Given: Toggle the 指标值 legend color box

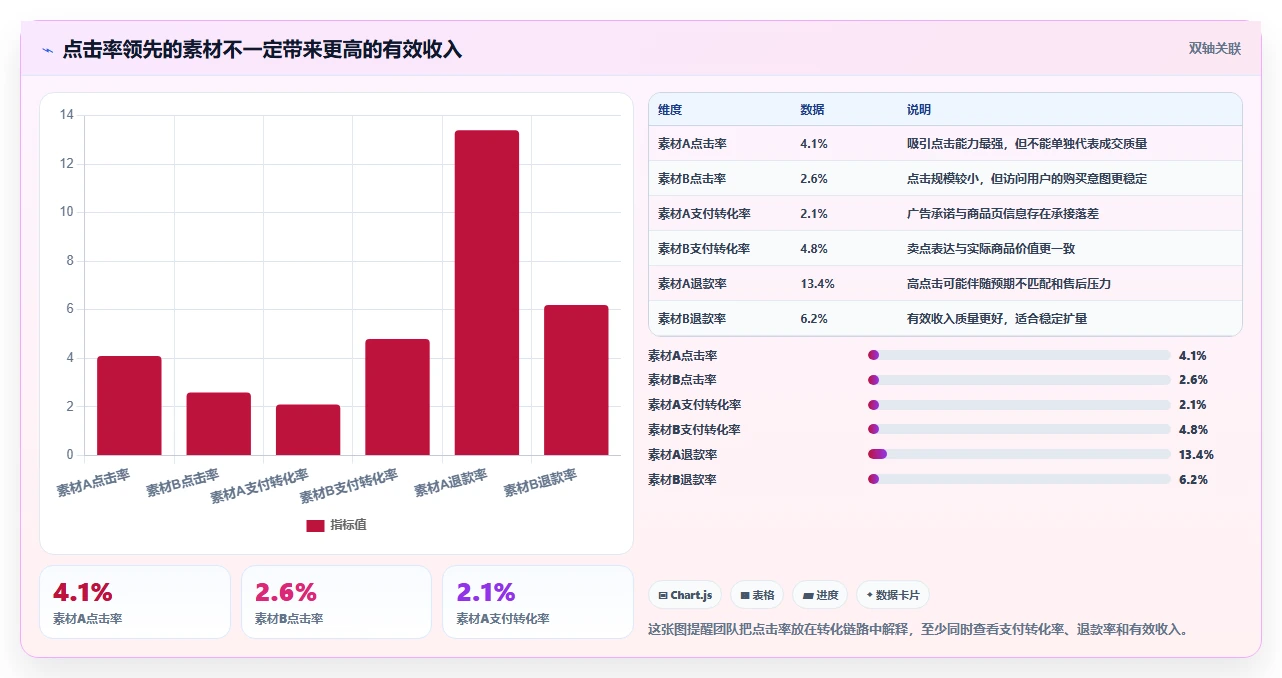Looking at the screenshot, I should tap(315, 525).
